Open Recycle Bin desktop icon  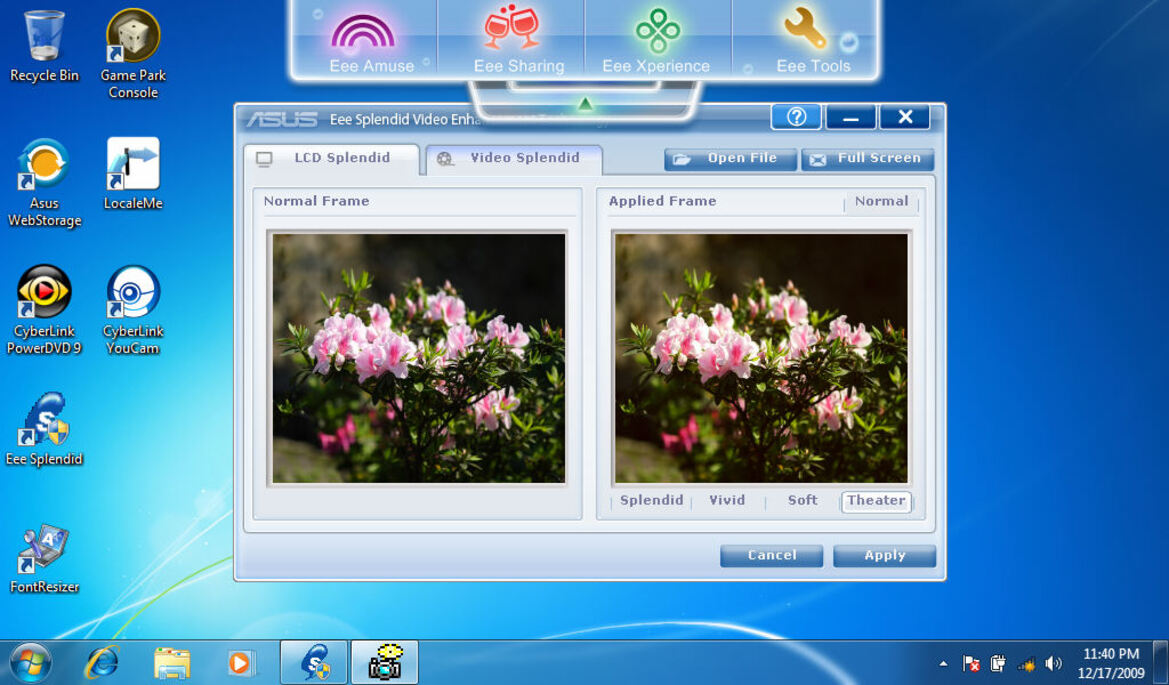(x=44, y=45)
